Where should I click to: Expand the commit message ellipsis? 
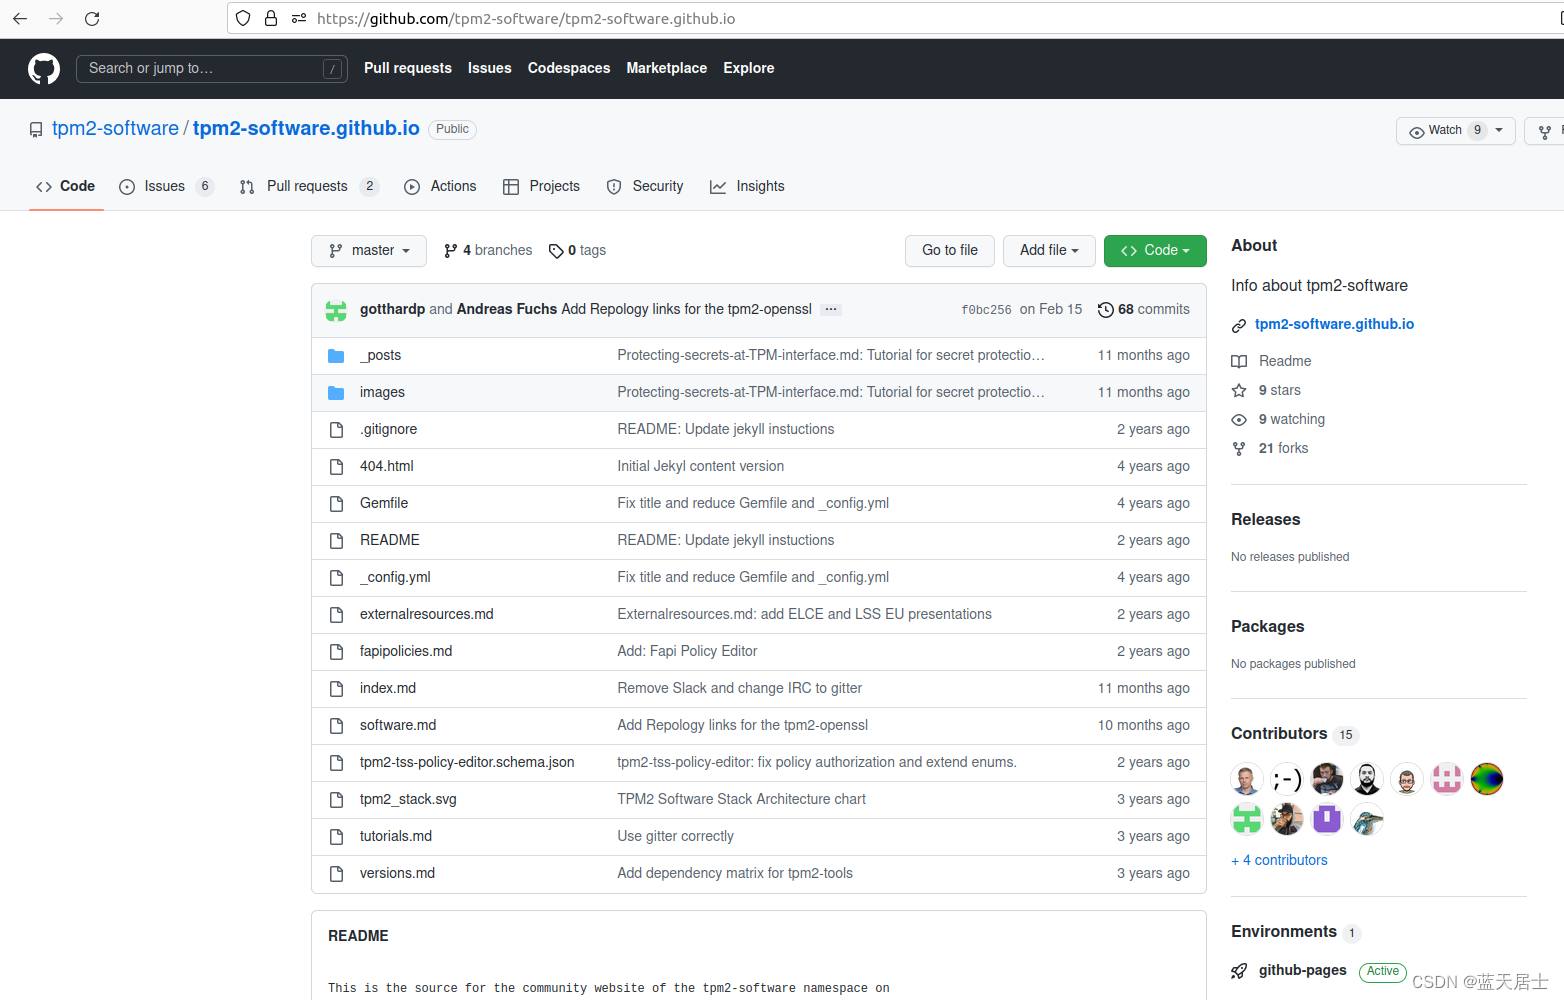(x=830, y=310)
